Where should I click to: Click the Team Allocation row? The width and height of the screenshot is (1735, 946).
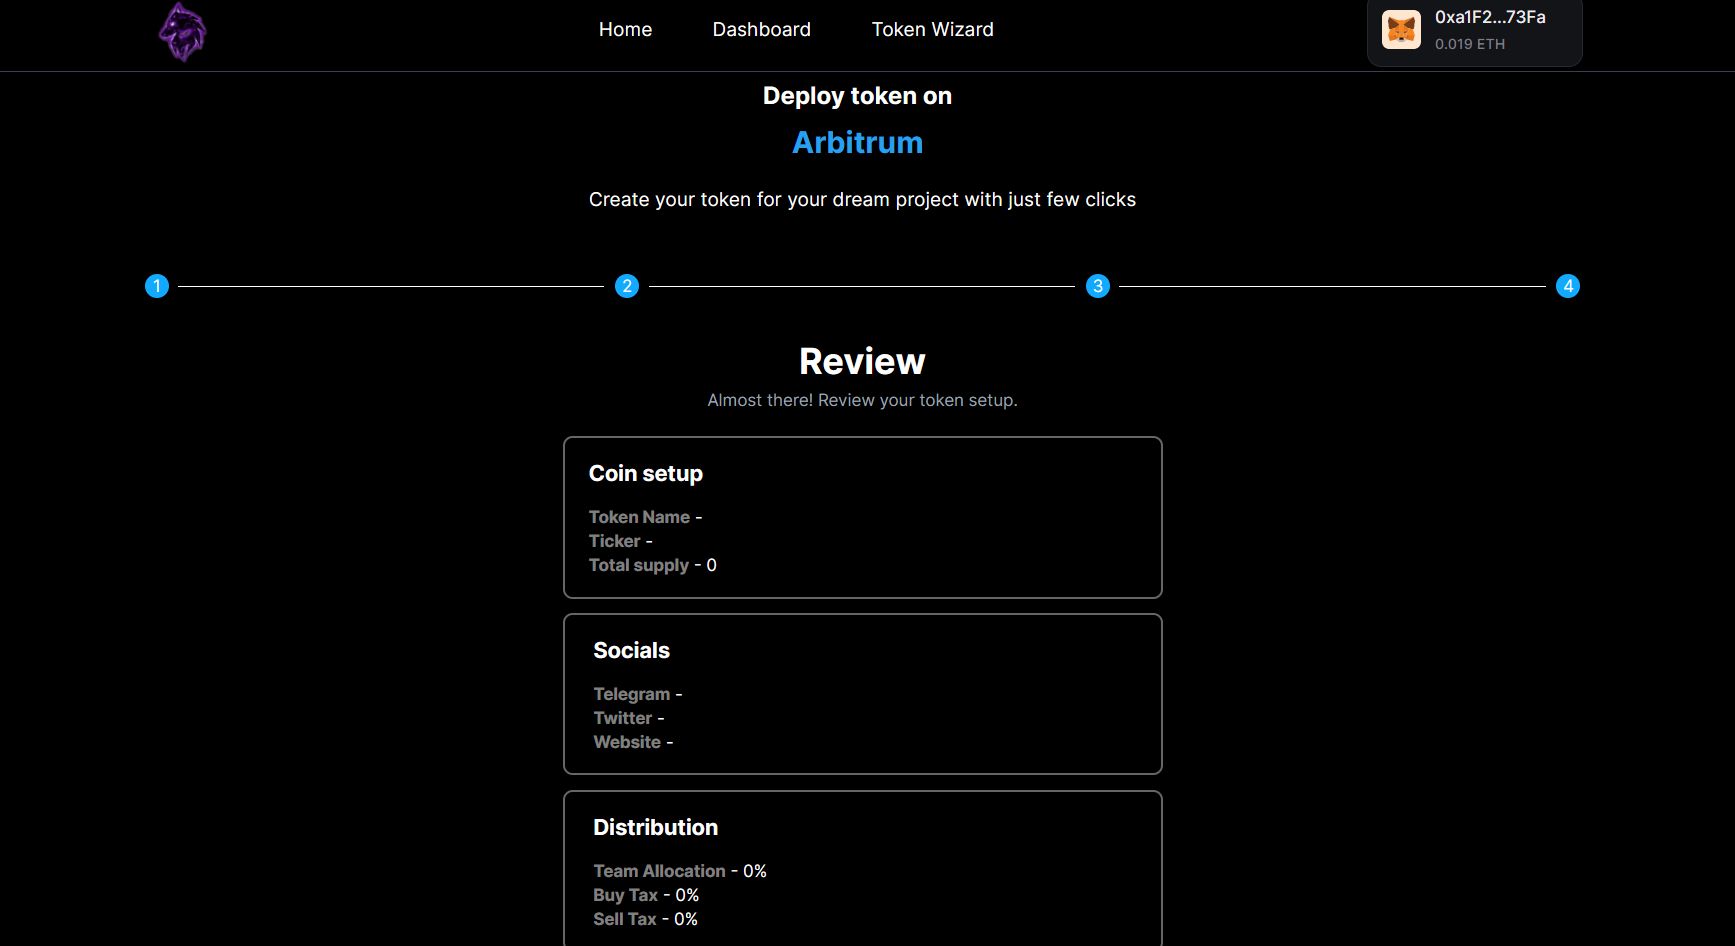(x=680, y=871)
